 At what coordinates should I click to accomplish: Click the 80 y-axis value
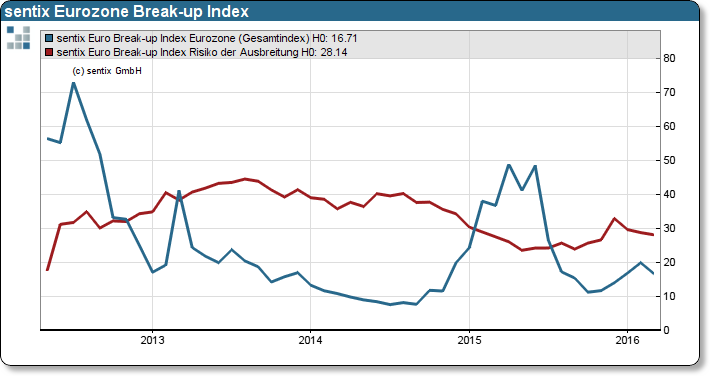(669, 58)
